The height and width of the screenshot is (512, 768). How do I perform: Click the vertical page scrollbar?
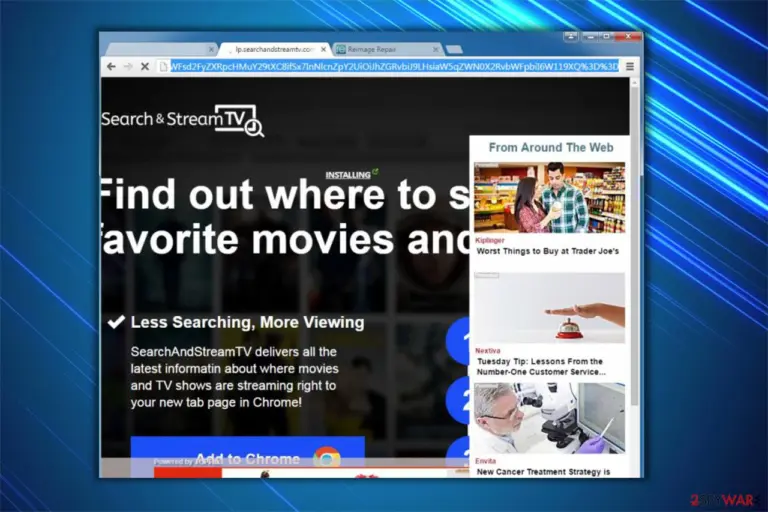(x=635, y=246)
